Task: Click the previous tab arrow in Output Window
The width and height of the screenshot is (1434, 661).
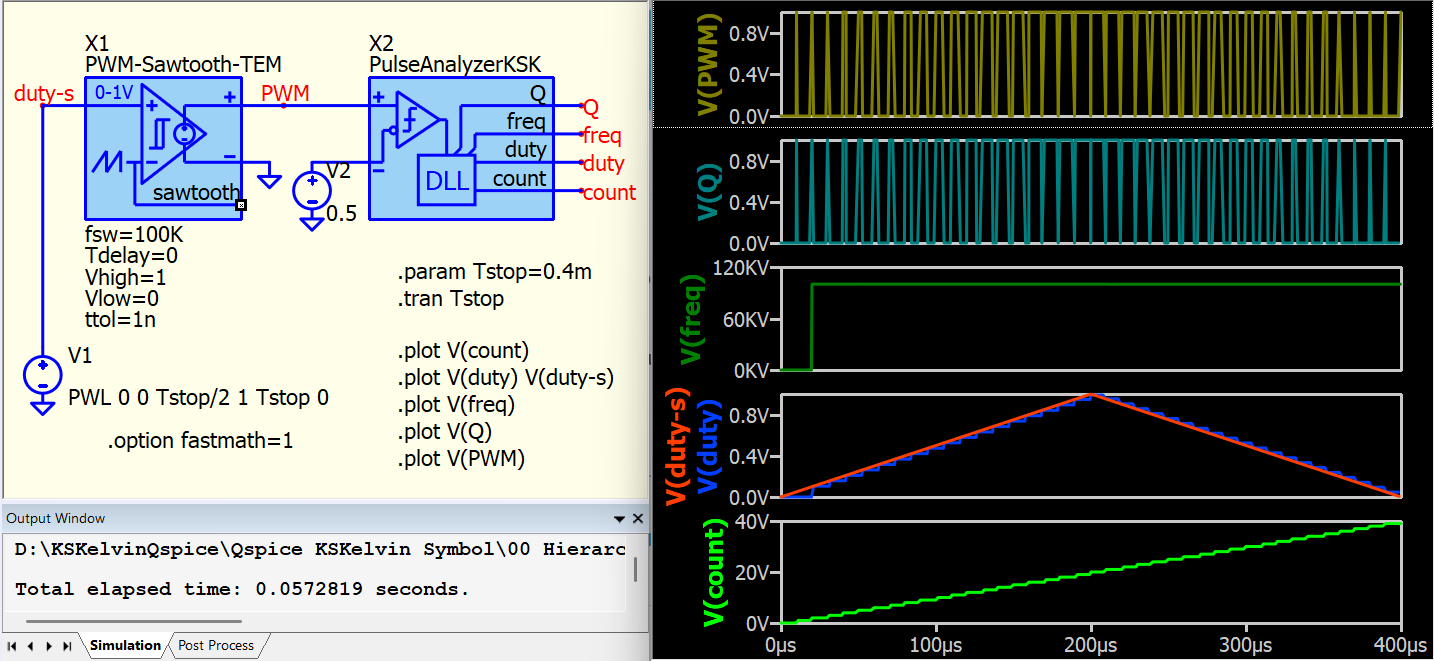Action: click(x=30, y=646)
